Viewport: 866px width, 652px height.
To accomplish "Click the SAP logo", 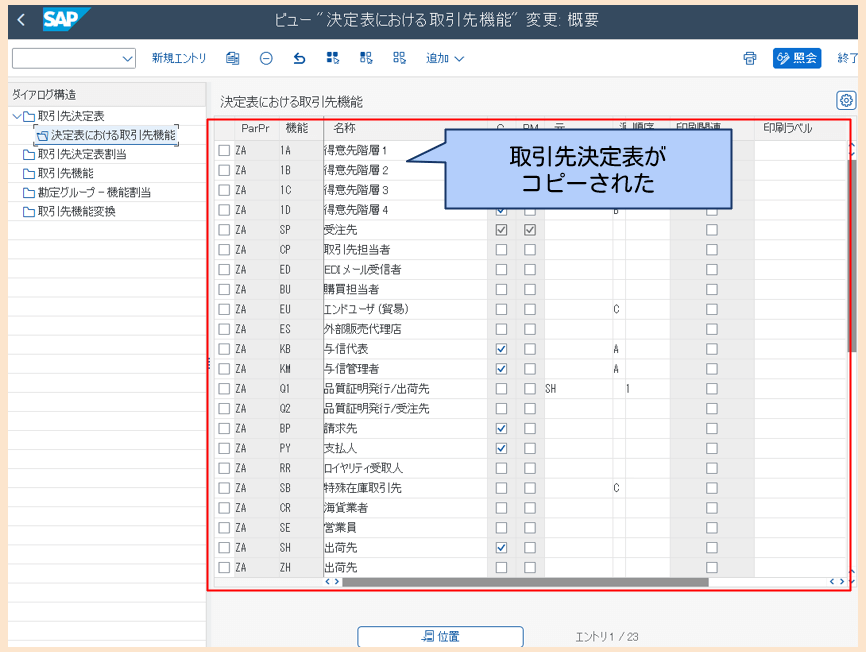I will click(x=65, y=19).
